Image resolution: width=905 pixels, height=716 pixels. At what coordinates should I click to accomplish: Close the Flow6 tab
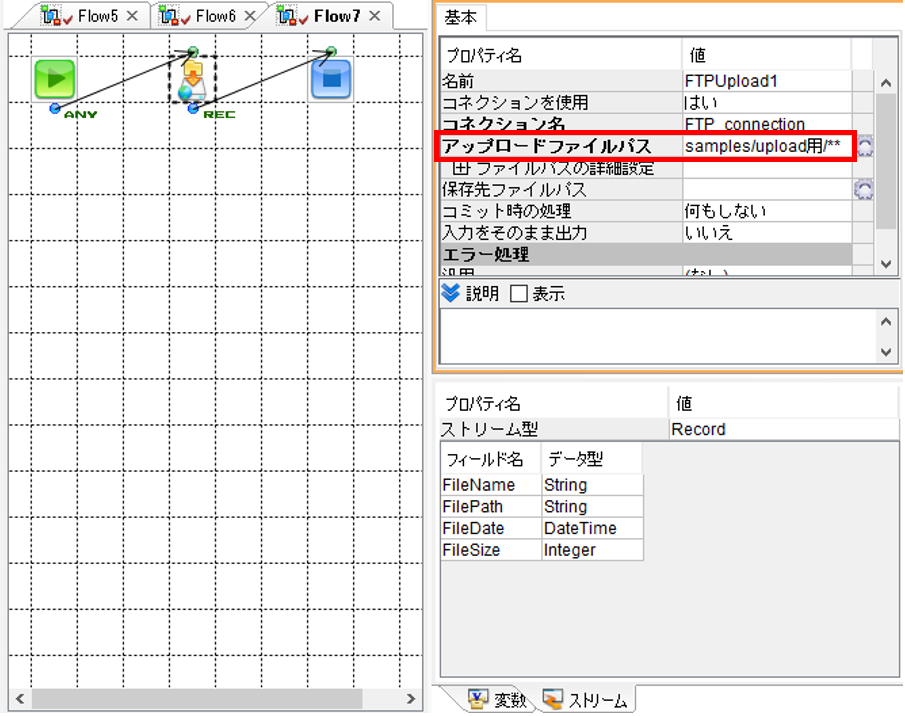coord(250,16)
